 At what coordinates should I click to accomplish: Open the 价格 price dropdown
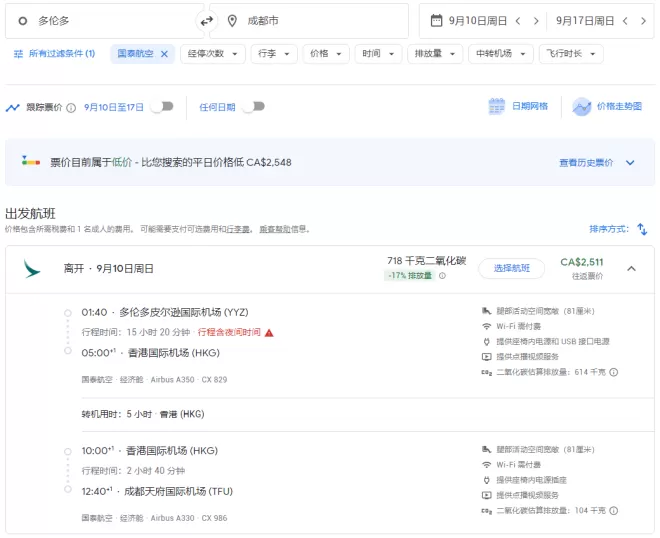point(326,54)
